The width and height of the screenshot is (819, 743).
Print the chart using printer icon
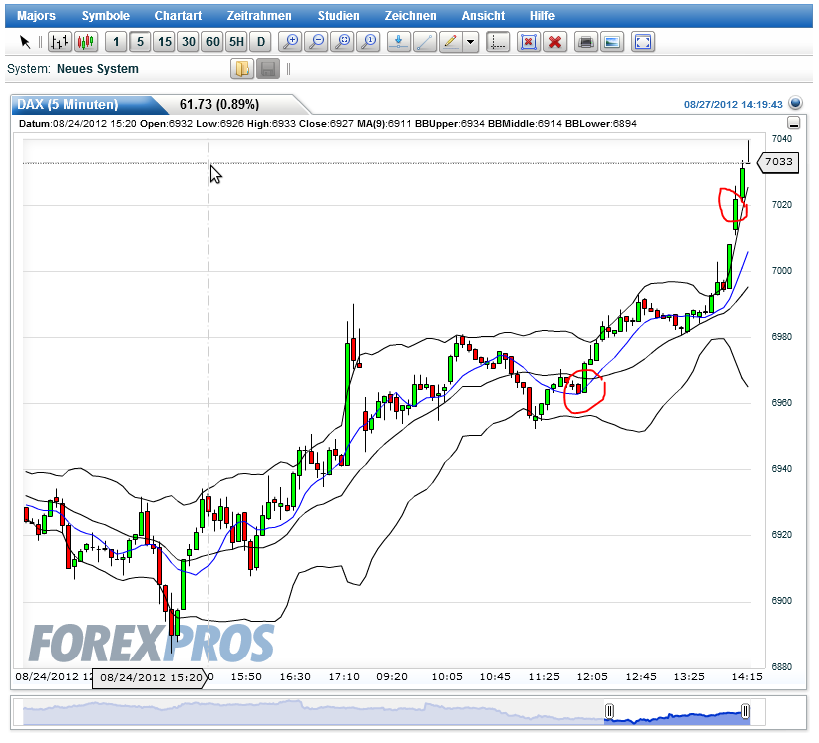pyautogui.click(x=585, y=42)
